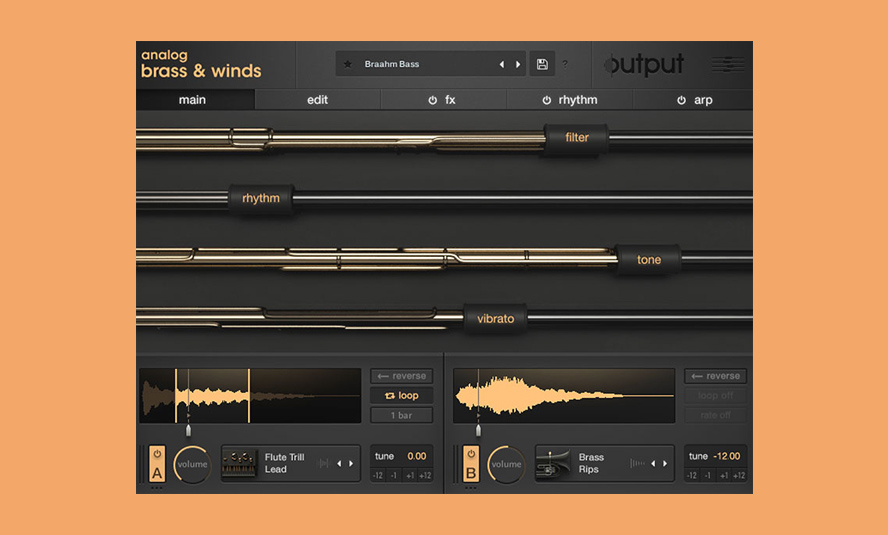Open the fx tab
This screenshot has height=535, width=888.
pos(444,100)
